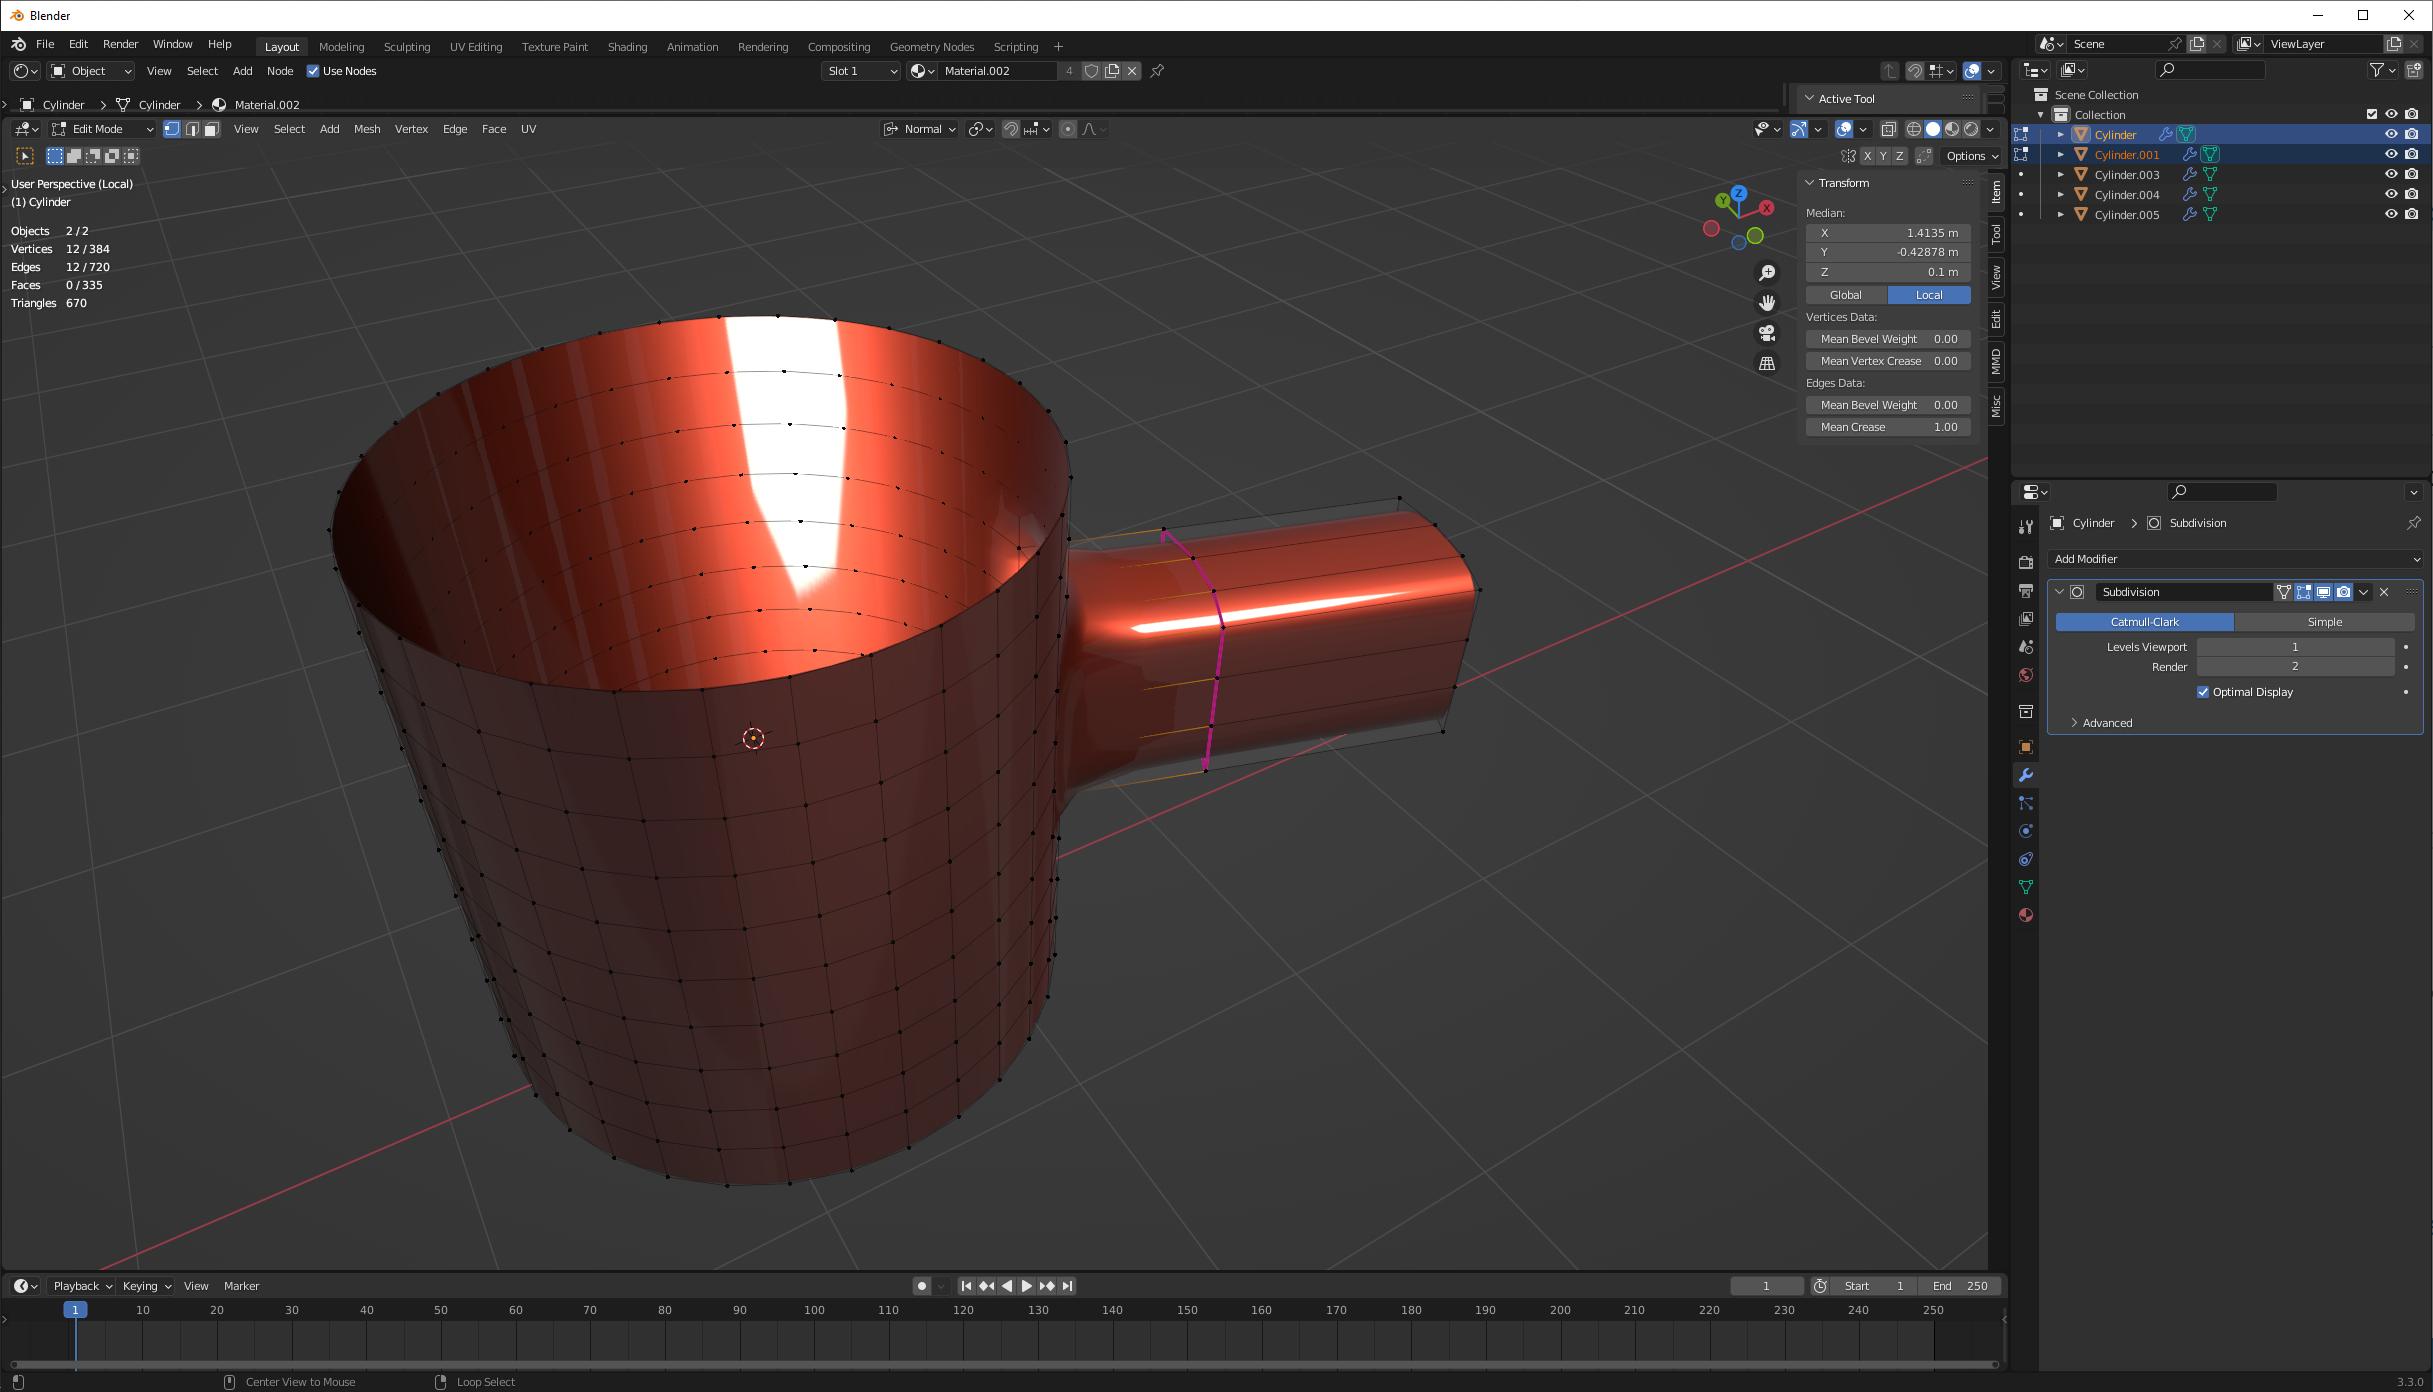This screenshot has width=2433, height=1392.
Task: Open the World properties globe tab
Action: tap(2025, 675)
